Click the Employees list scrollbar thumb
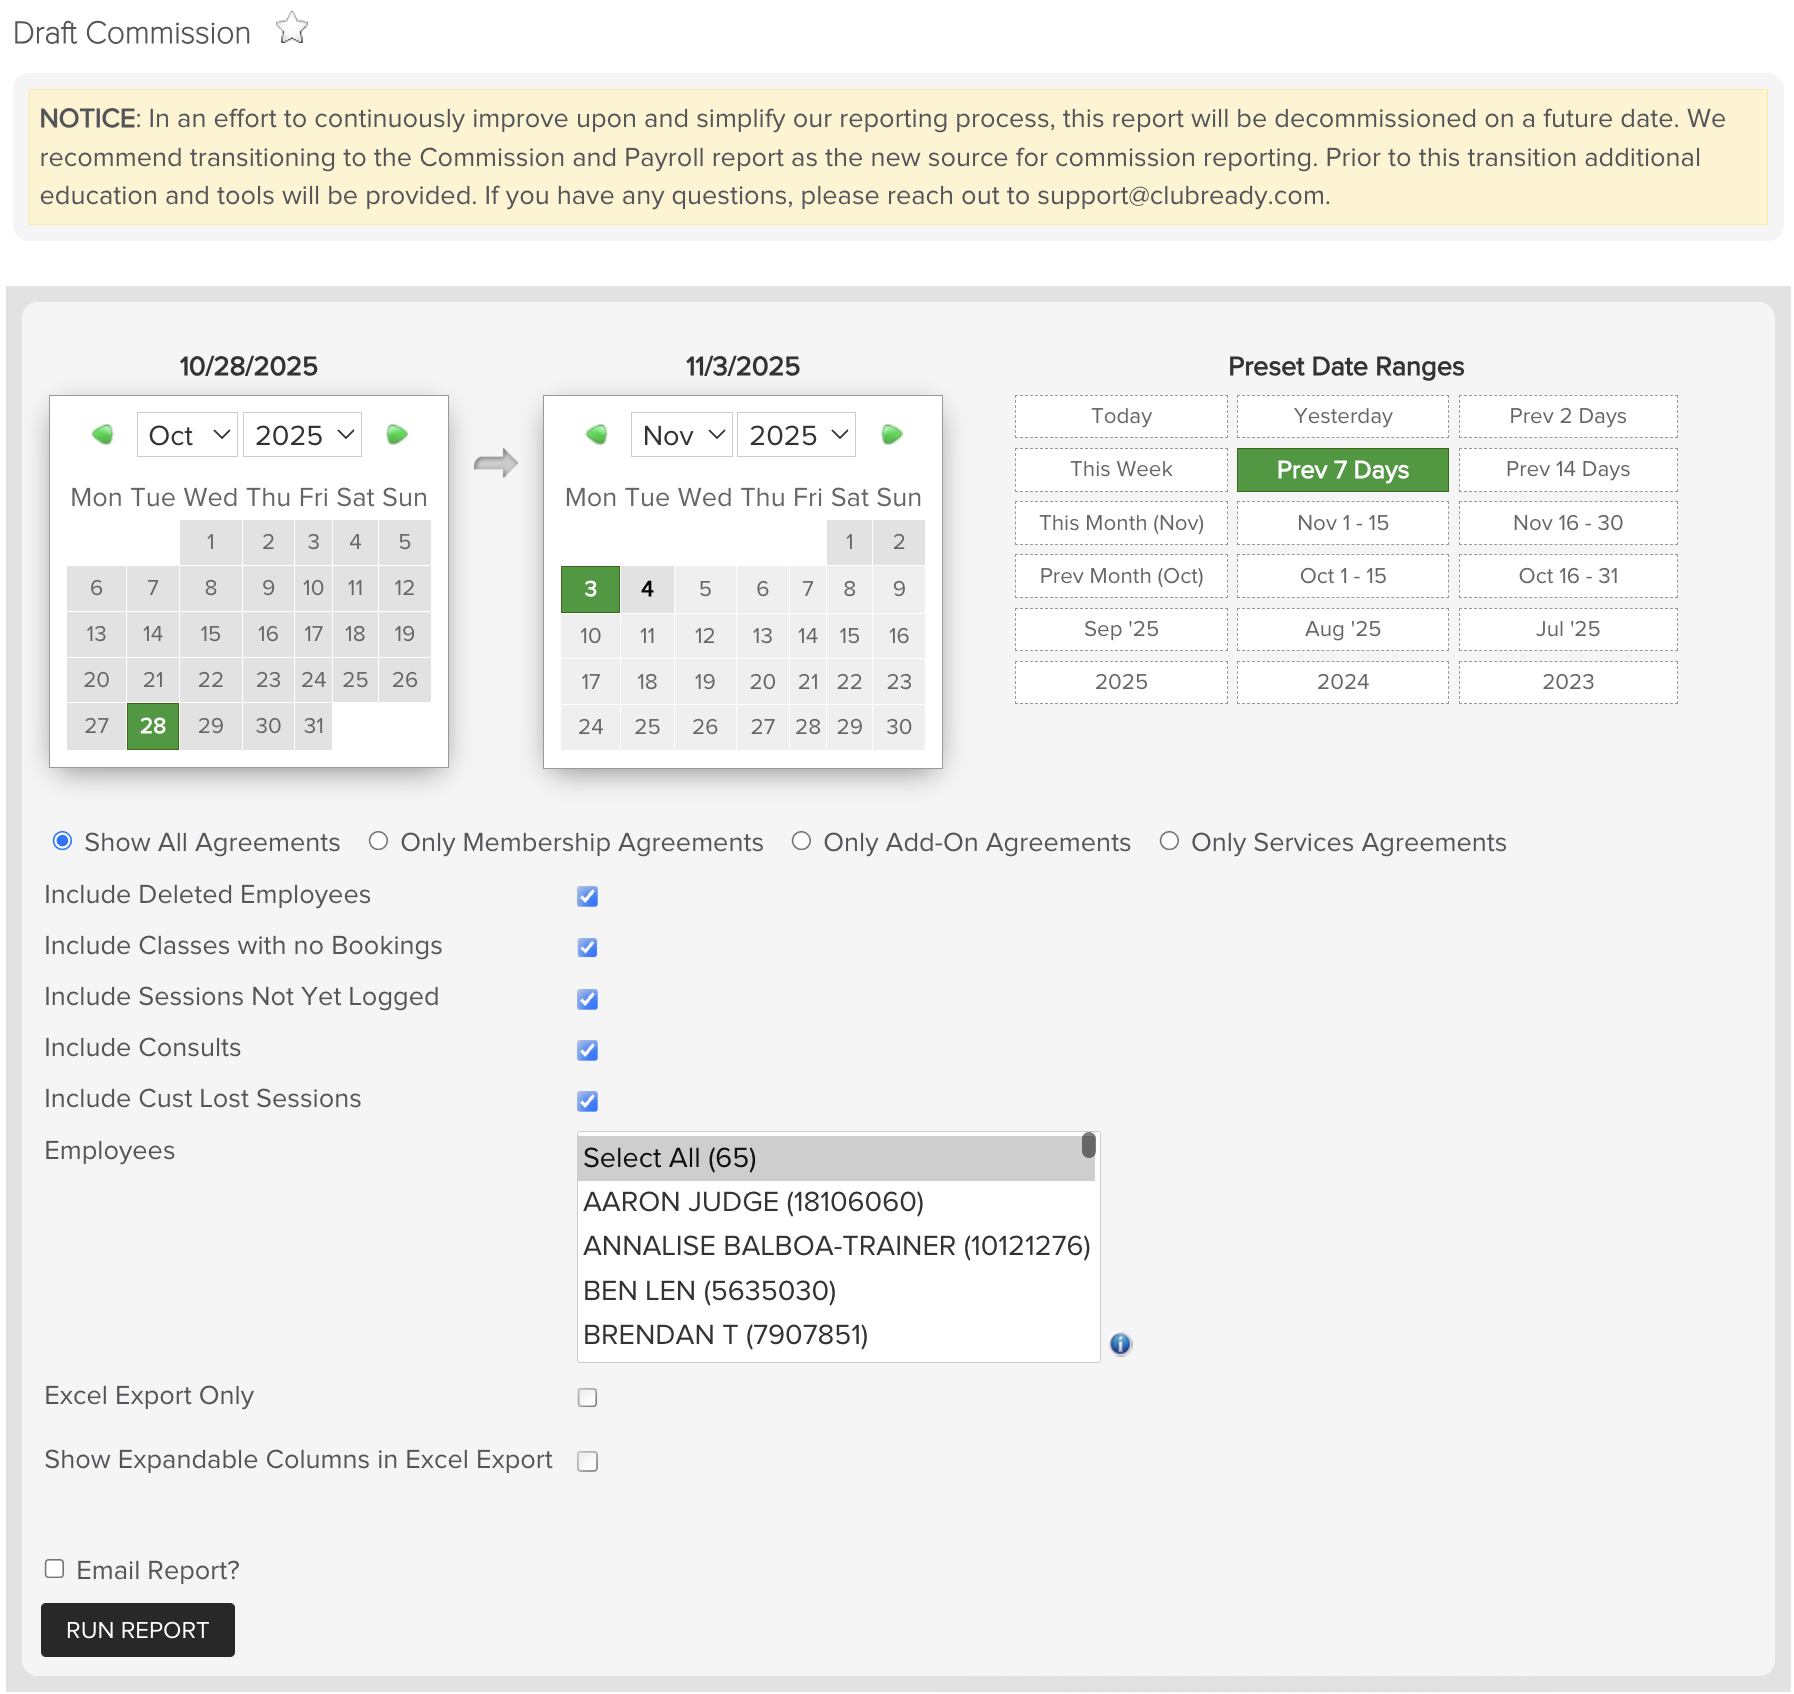 pyautogui.click(x=1089, y=1145)
